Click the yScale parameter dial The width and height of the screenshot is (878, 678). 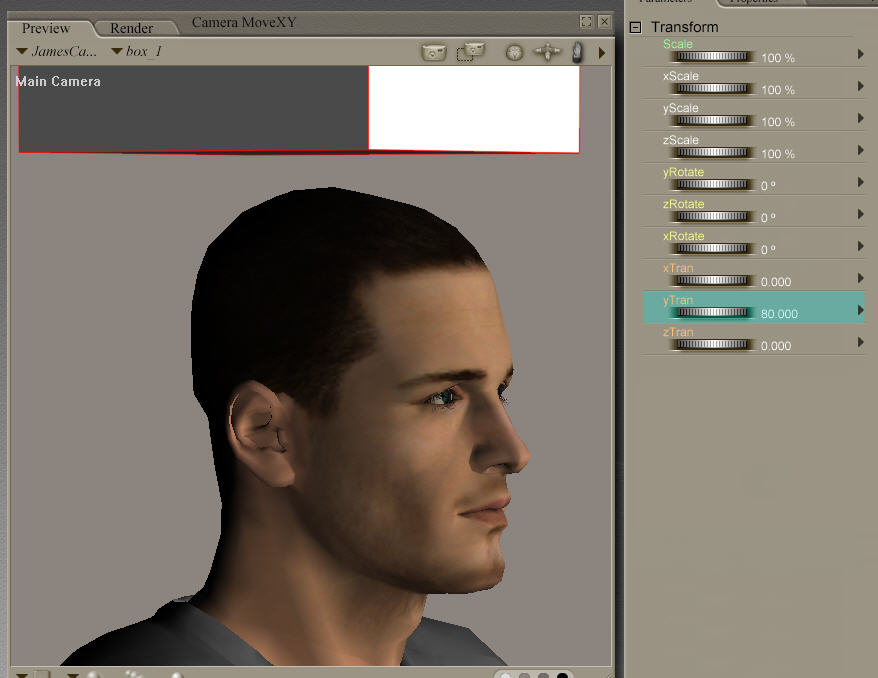pyautogui.click(x=712, y=120)
